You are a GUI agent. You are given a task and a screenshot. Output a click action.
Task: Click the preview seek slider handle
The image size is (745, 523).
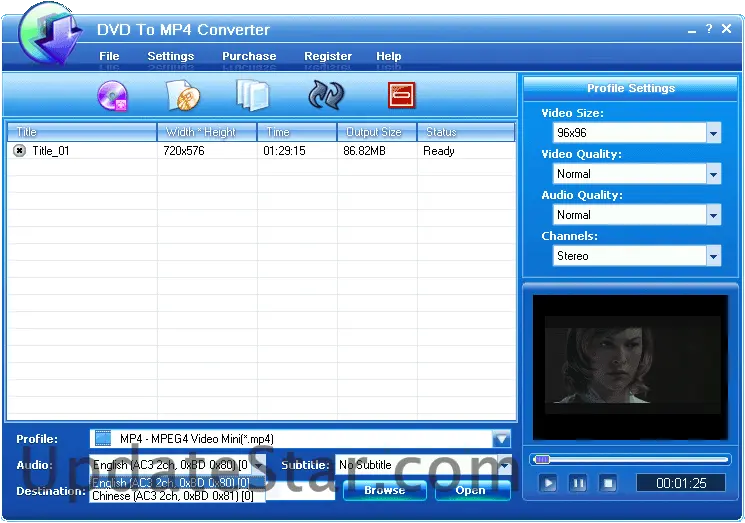click(x=542, y=460)
